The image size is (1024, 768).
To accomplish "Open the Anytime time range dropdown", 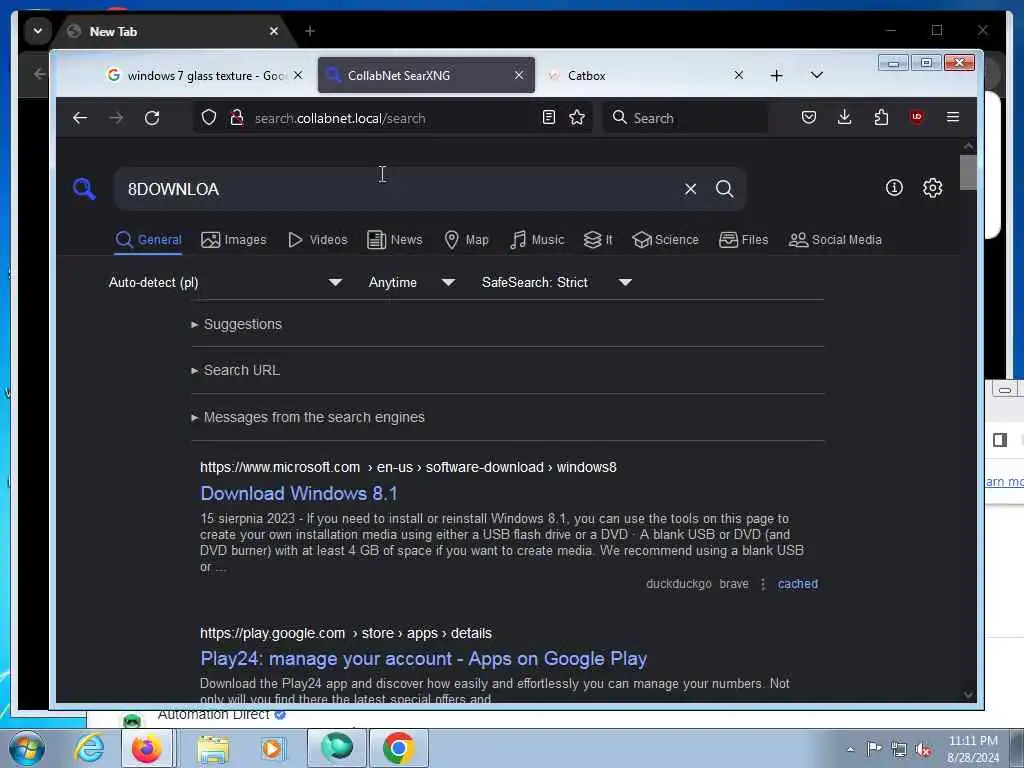I will 411,282.
